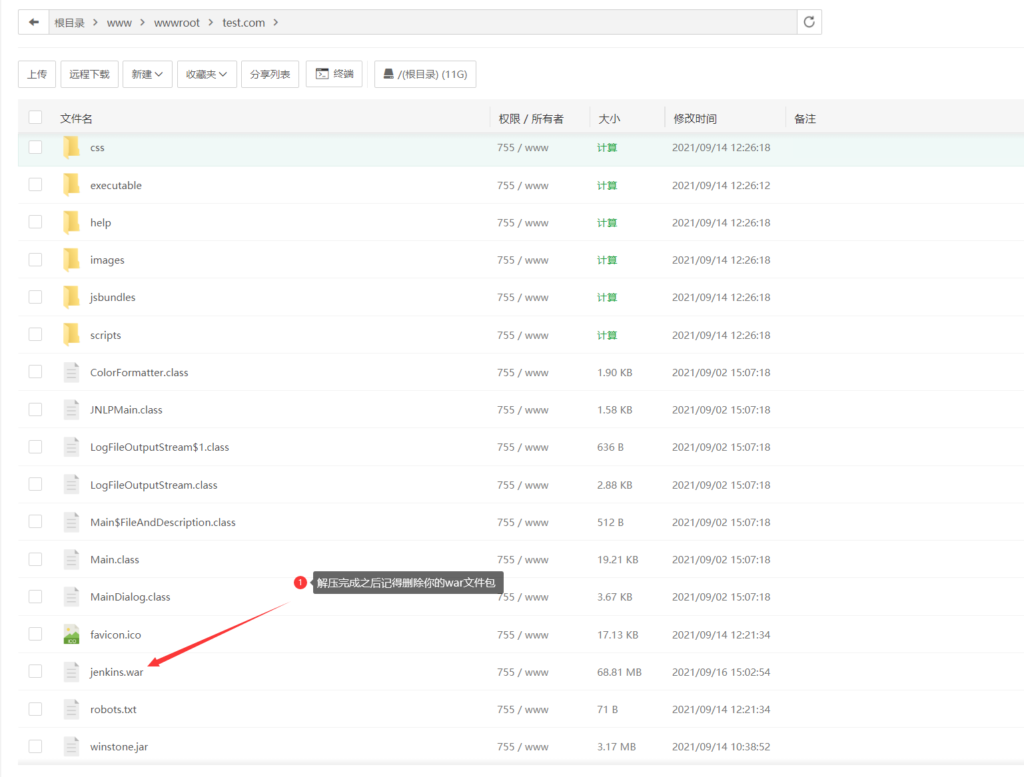1024x777 pixels.
Task: Sort files by 修改时间 column header
Action: [695, 119]
